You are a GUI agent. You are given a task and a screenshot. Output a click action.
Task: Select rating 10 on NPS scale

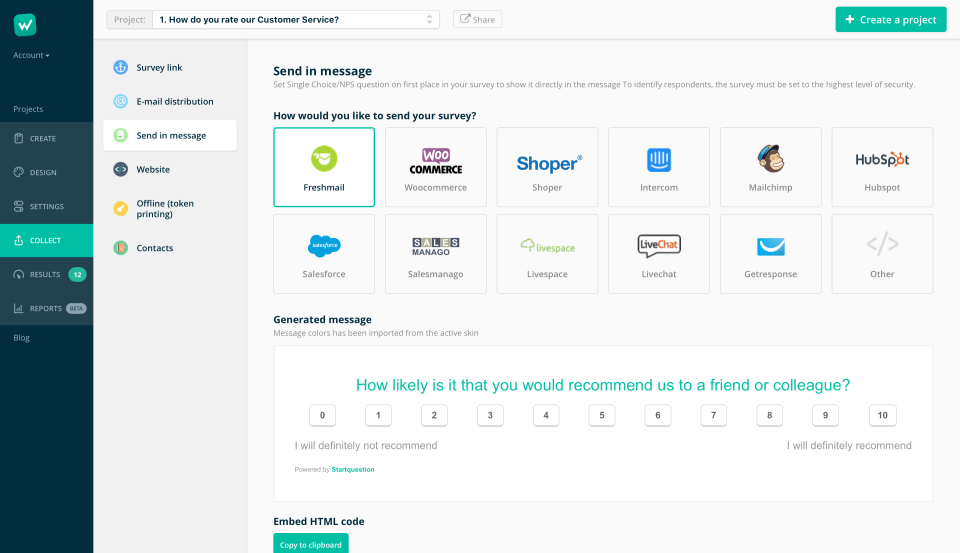click(x=882, y=415)
